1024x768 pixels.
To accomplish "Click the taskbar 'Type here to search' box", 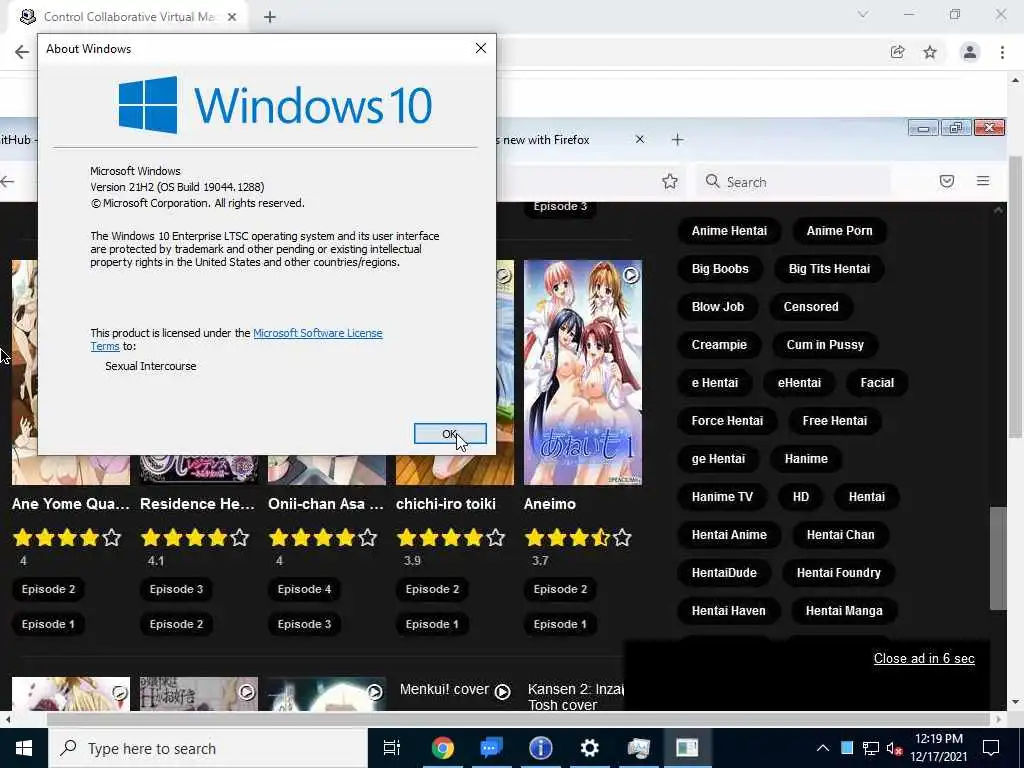I will 208,748.
